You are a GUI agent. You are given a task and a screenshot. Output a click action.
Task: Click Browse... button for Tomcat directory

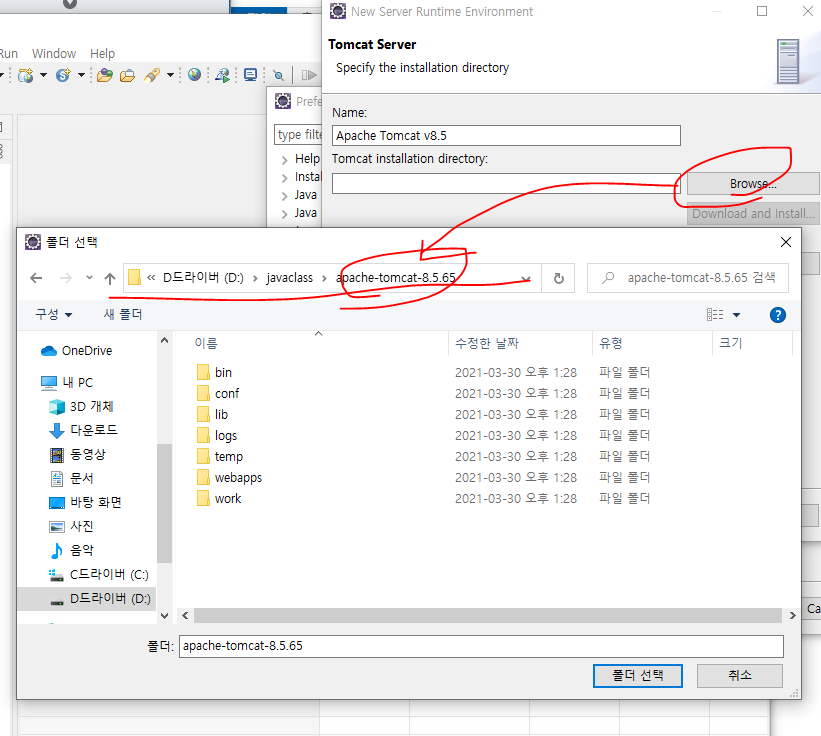753,184
